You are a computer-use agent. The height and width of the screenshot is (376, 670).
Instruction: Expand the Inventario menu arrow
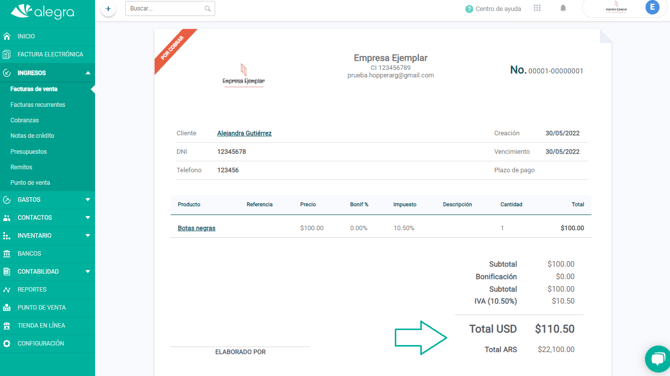[88, 236]
